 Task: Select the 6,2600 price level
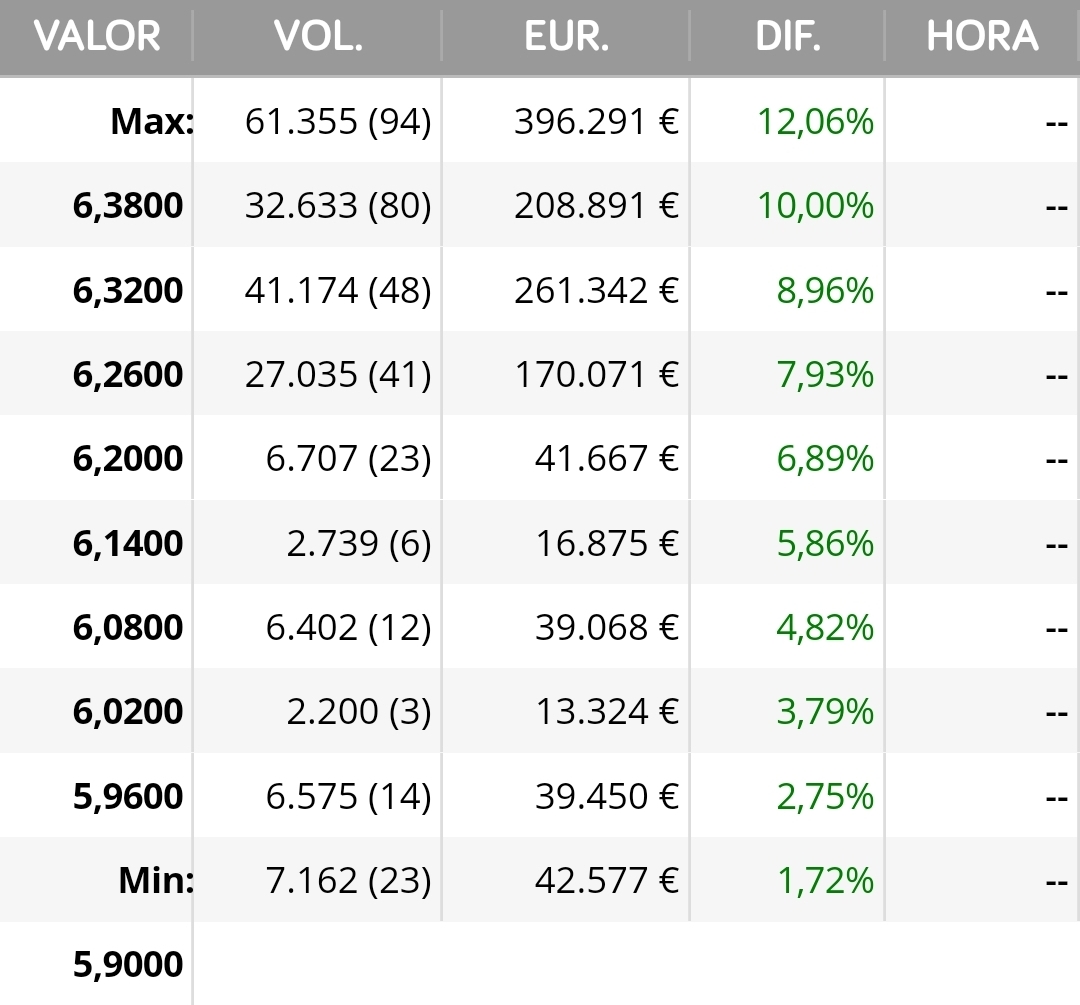point(128,375)
